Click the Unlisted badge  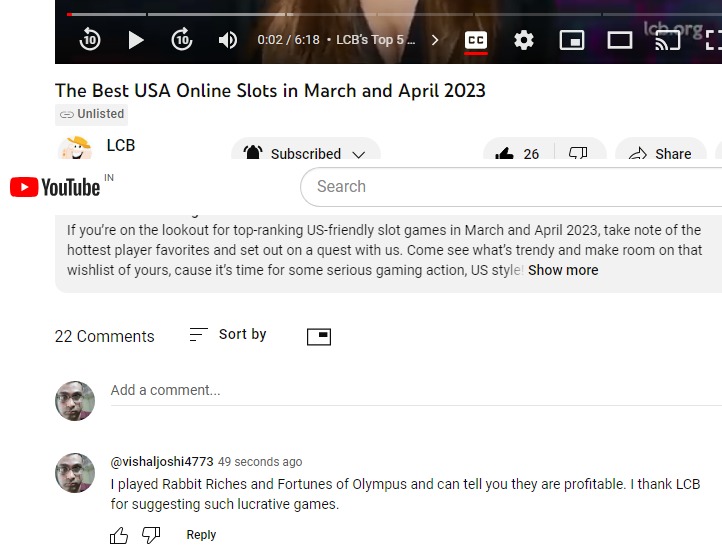pyautogui.click(x=92, y=114)
